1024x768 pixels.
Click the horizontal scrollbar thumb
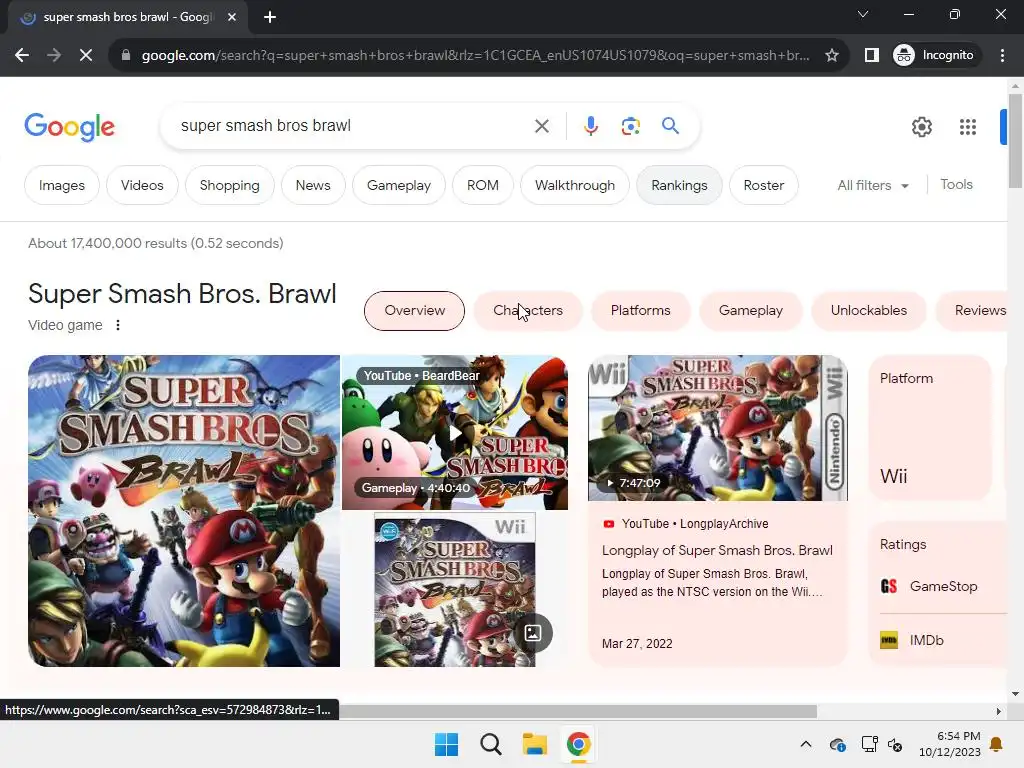(578, 711)
